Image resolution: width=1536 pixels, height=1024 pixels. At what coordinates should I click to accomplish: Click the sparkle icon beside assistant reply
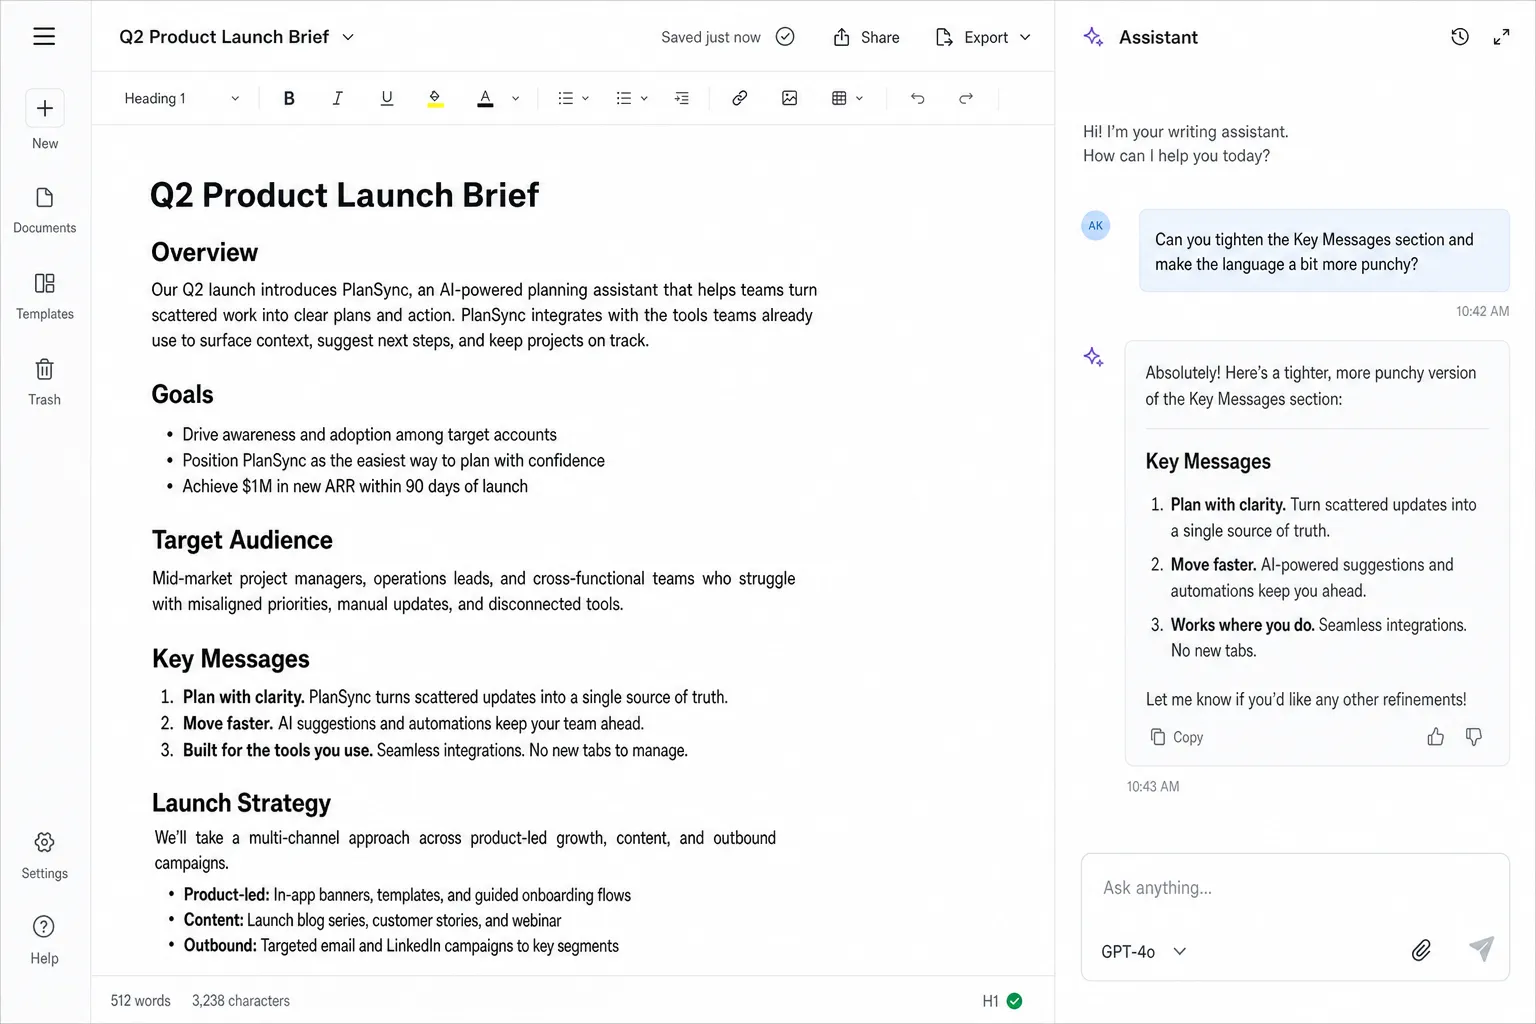[x=1094, y=357]
